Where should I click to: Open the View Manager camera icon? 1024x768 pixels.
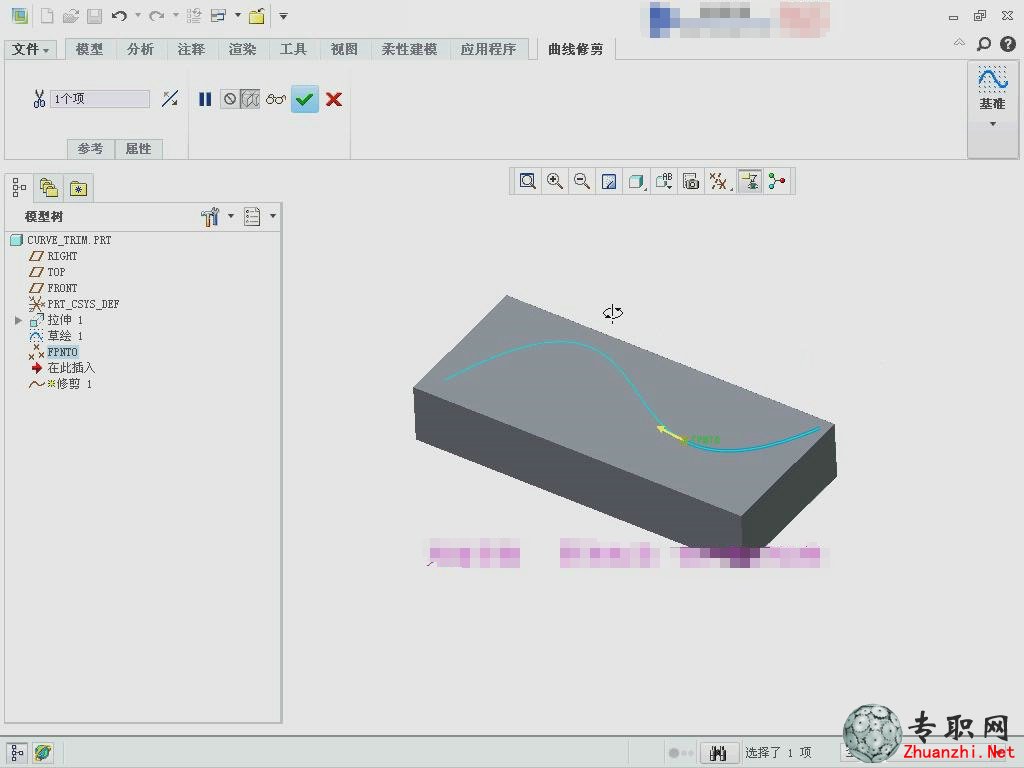coord(691,181)
